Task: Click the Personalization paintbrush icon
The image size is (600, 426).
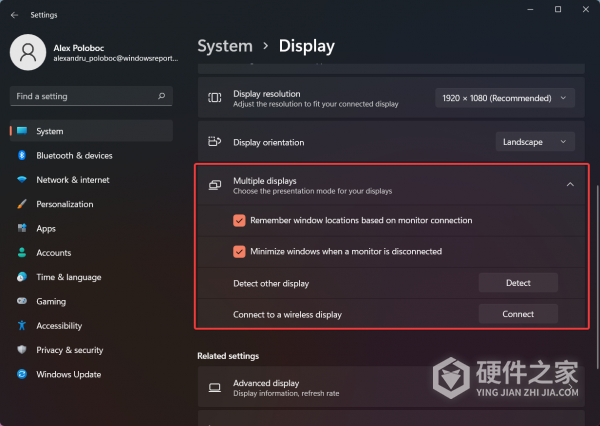Action: click(x=22, y=204)
